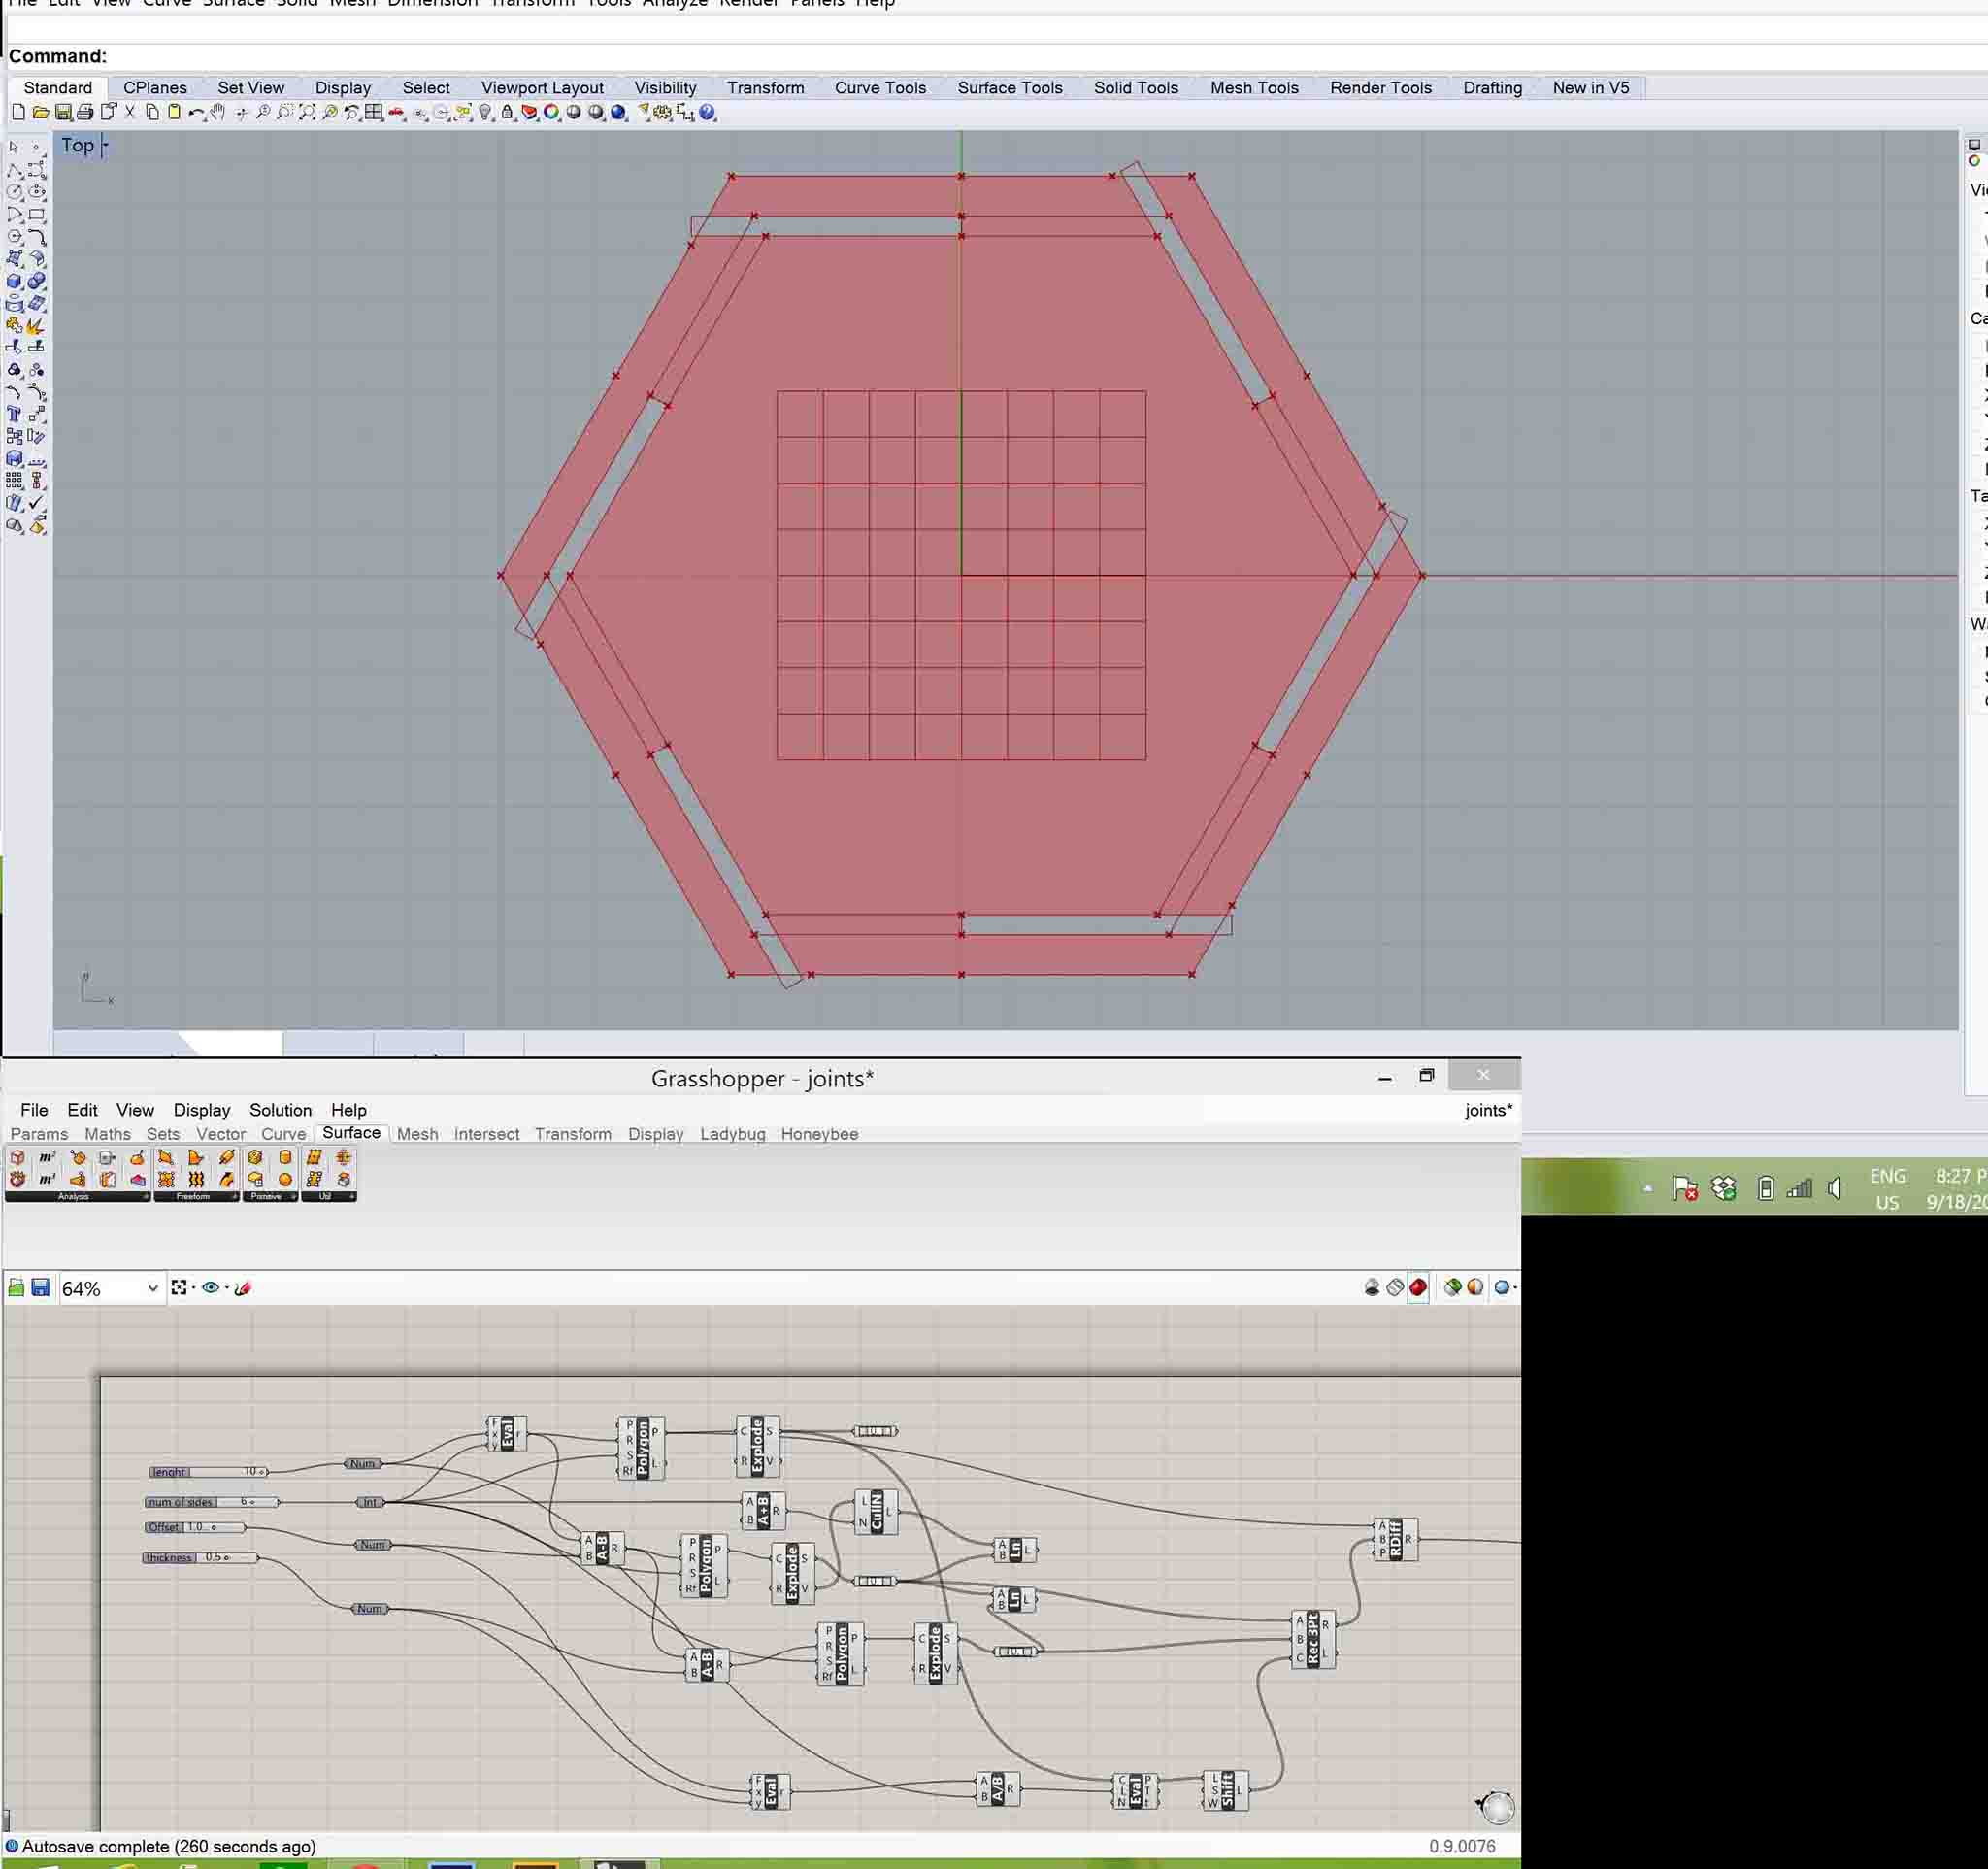This screenshot has height=1869, width=1988.
Task: Click the padlock Lock objects icon
Action: 507,112
